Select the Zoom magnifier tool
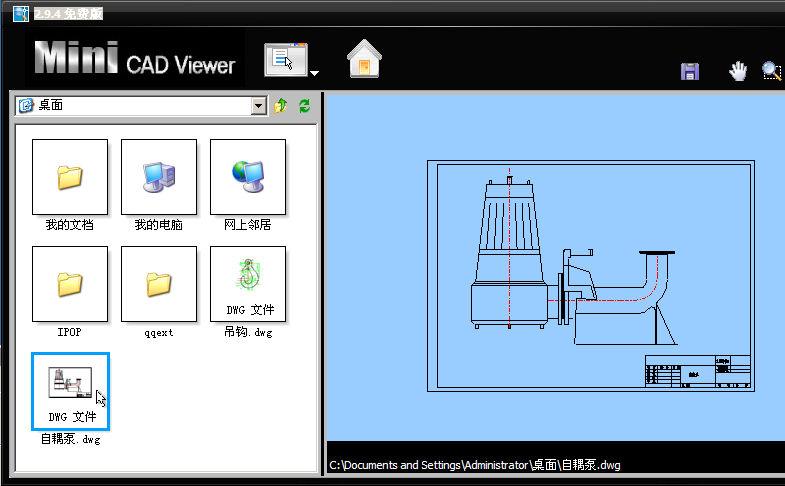 tap(771, 71)
